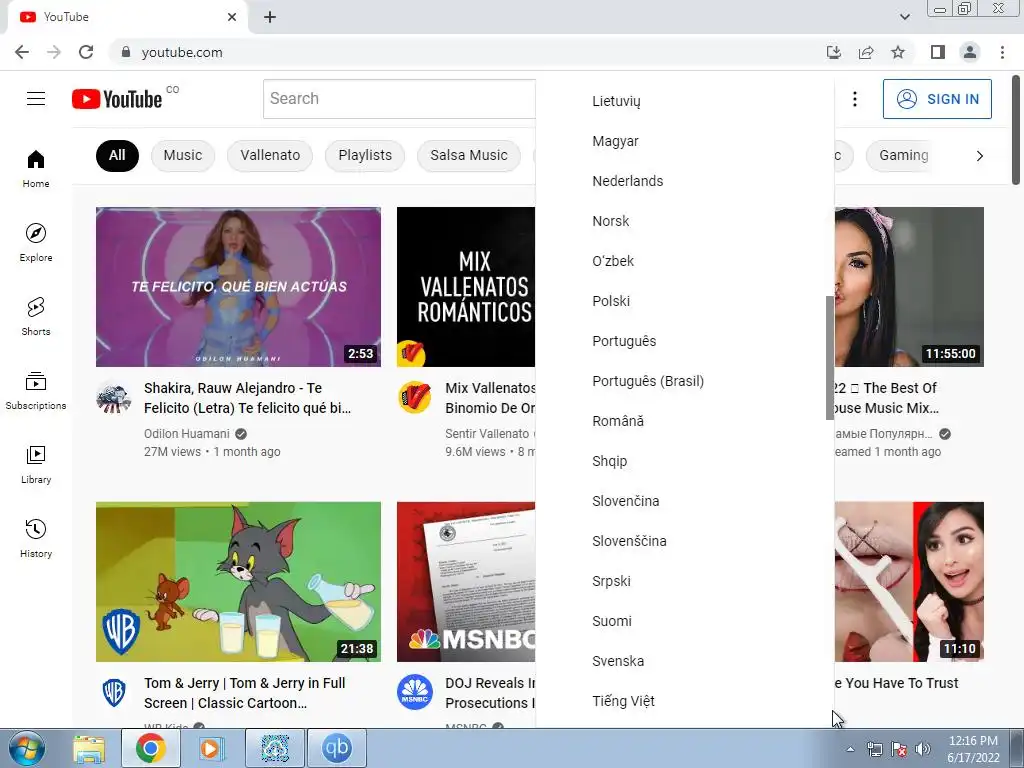Open a new browser tab
Viewport: 1024px width, 768px height.
click(x=270, y=17)
